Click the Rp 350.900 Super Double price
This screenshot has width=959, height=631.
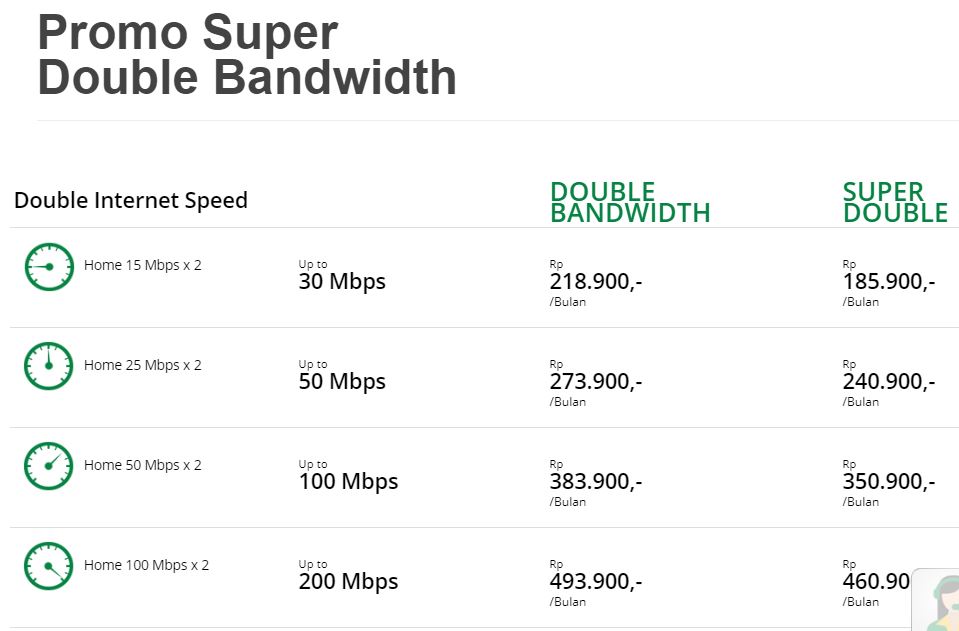tap(889, 482)
